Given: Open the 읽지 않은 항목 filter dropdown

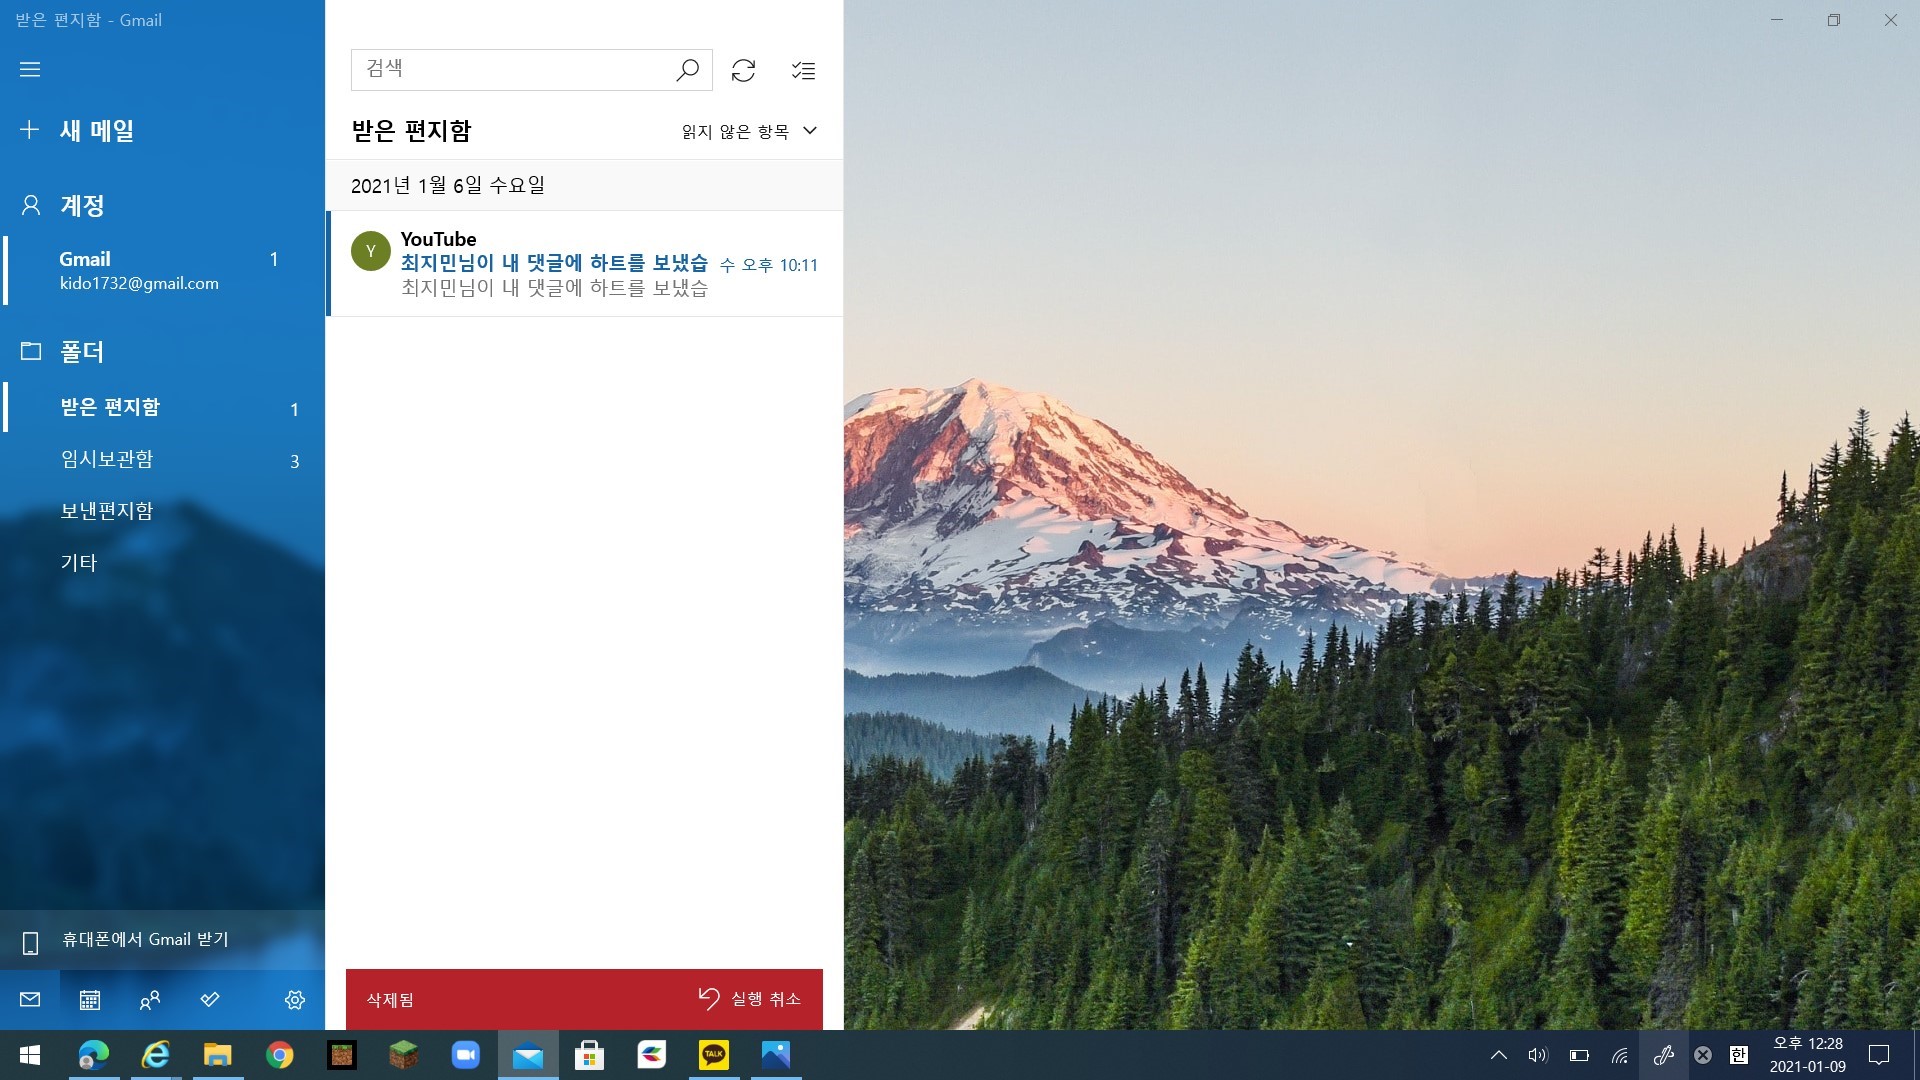Looking at the screenshot, I should click(x=749, y=131).
